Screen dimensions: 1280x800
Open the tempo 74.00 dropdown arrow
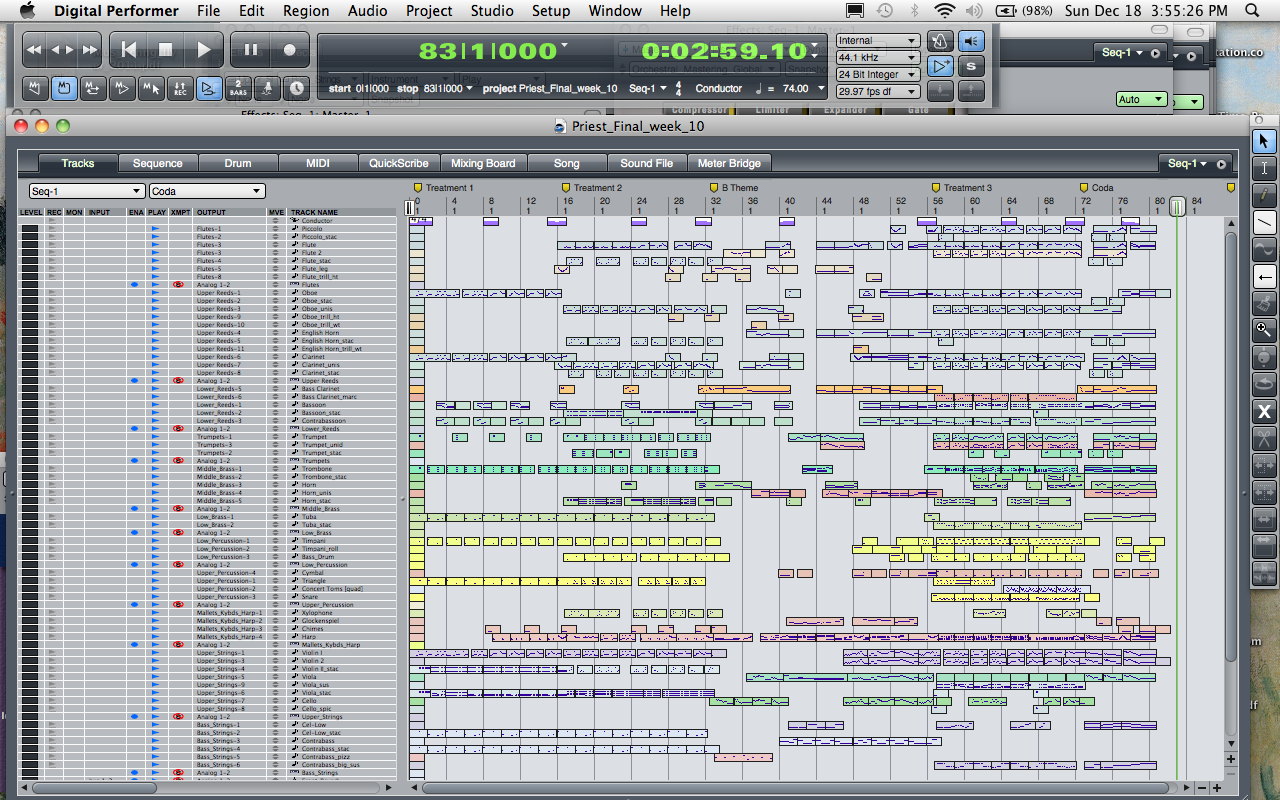[x=822, y=88]
